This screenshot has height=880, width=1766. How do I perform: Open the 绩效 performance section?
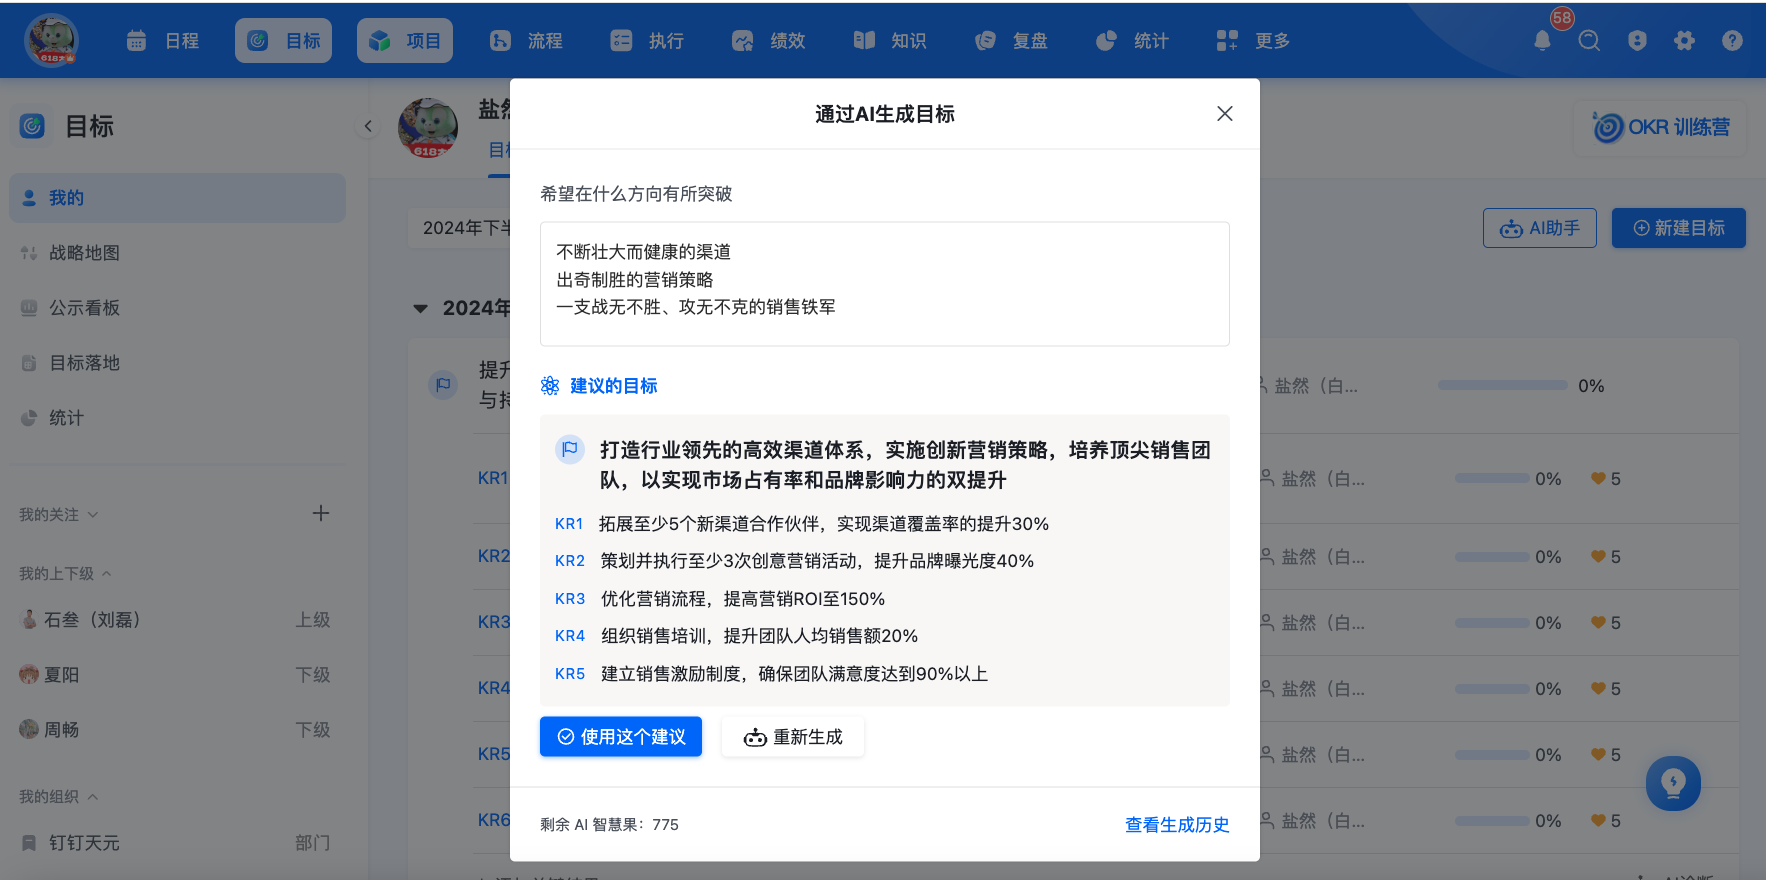(768, 41)
